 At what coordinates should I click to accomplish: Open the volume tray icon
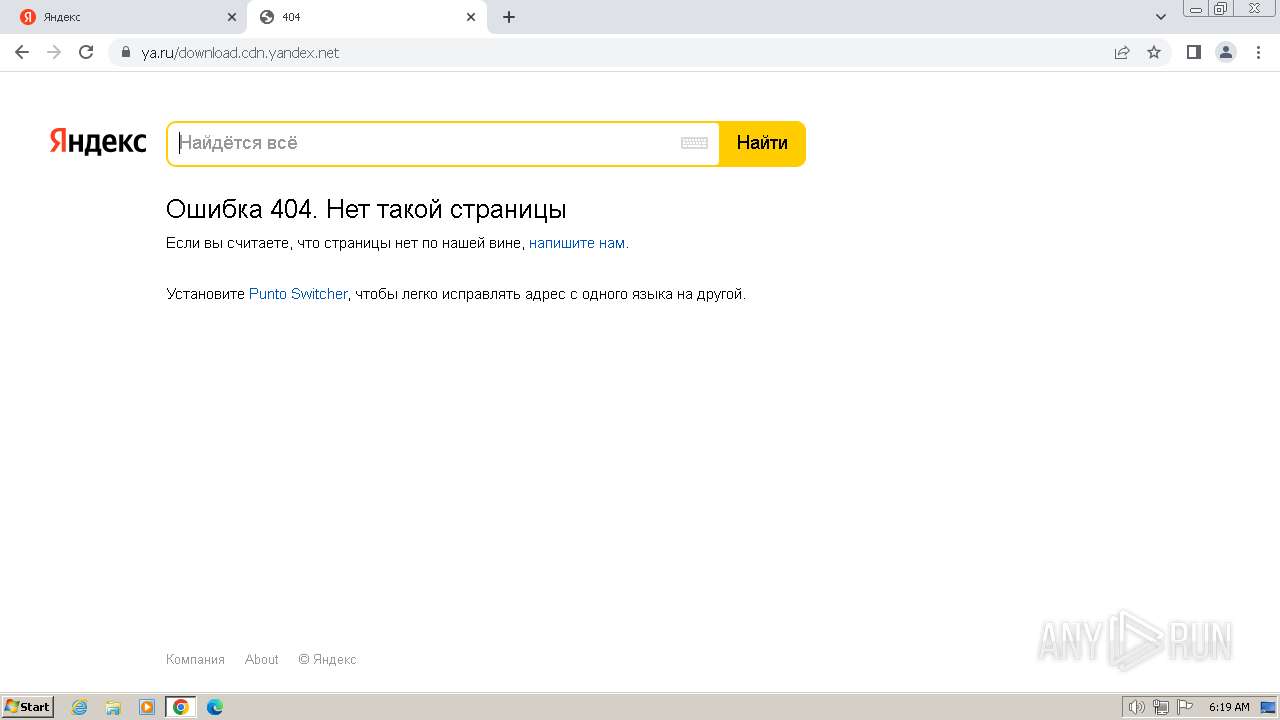pyautogui.click(x=1136, y=707)
